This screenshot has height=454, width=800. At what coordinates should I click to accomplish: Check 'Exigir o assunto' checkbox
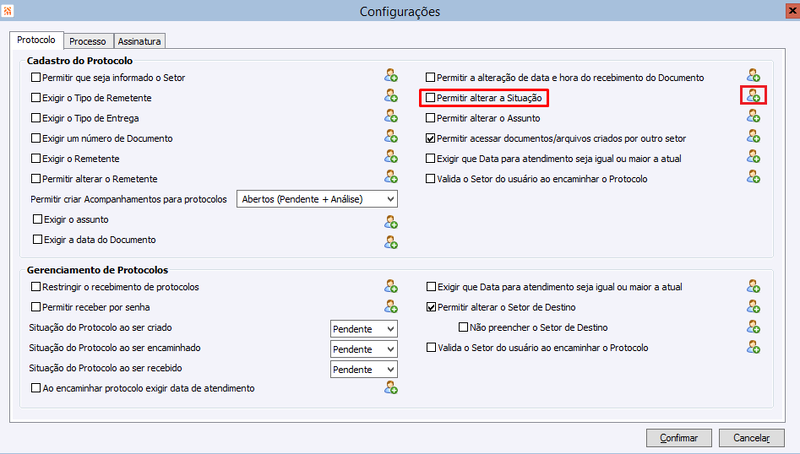tap(37, 219)
